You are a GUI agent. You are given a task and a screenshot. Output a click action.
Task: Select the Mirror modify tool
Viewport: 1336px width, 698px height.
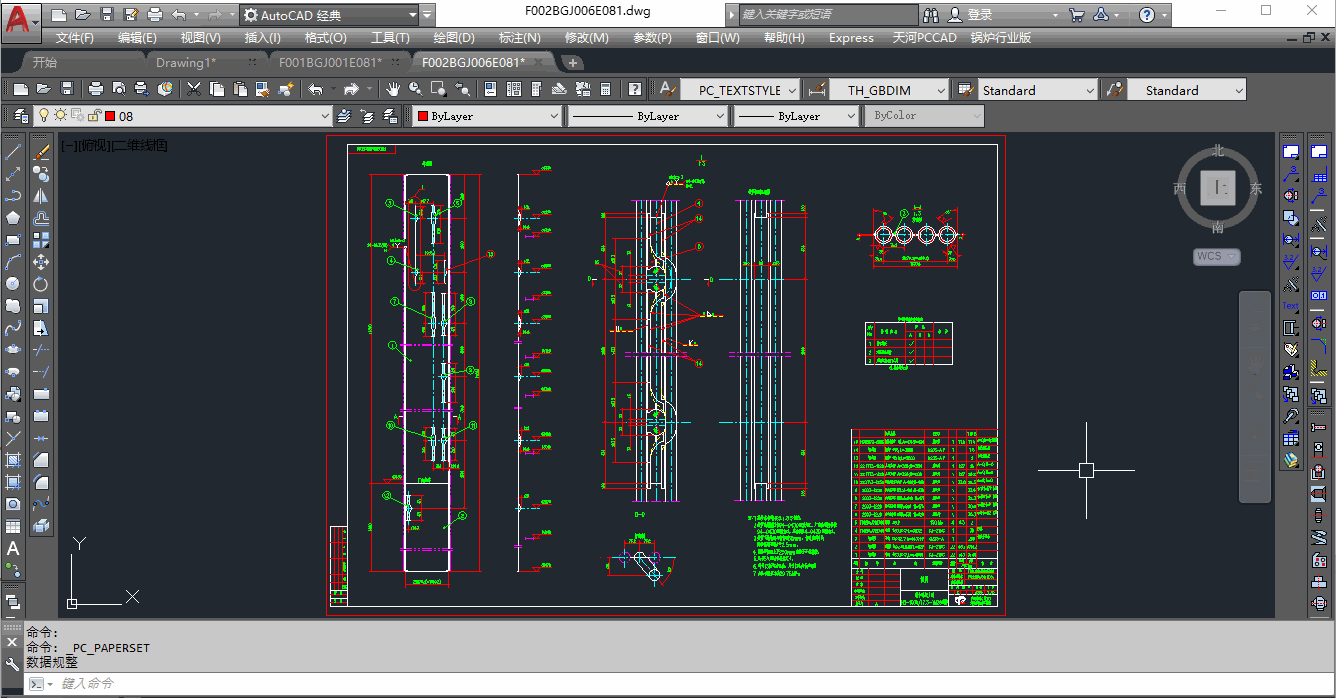[41, 196]
